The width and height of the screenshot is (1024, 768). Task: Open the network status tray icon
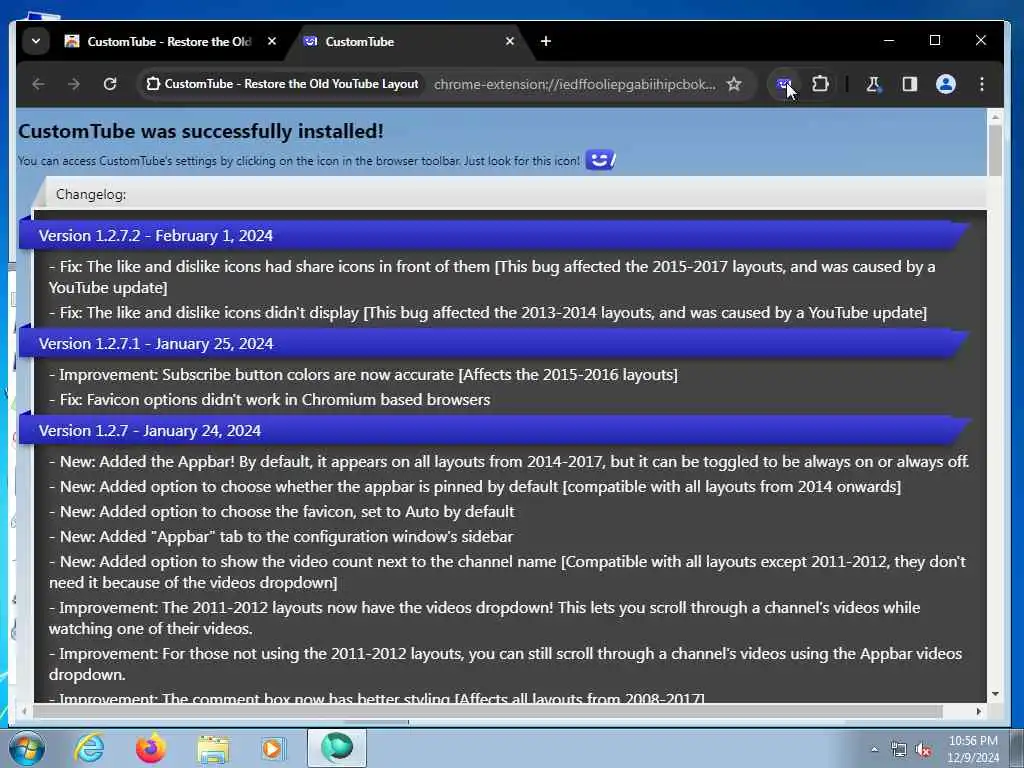[x=899, y=750]
